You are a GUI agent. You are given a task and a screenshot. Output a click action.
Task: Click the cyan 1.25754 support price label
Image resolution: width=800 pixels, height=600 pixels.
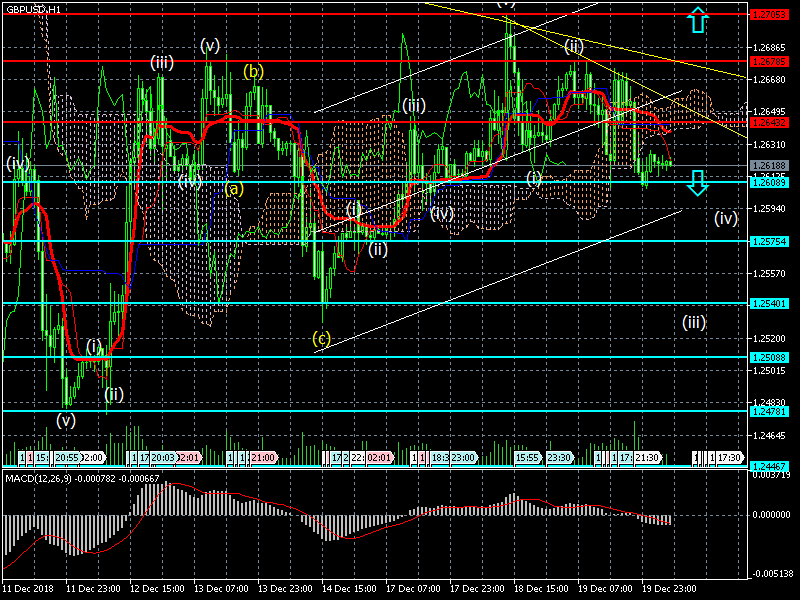pyautogui.click(x=772, y=241)
